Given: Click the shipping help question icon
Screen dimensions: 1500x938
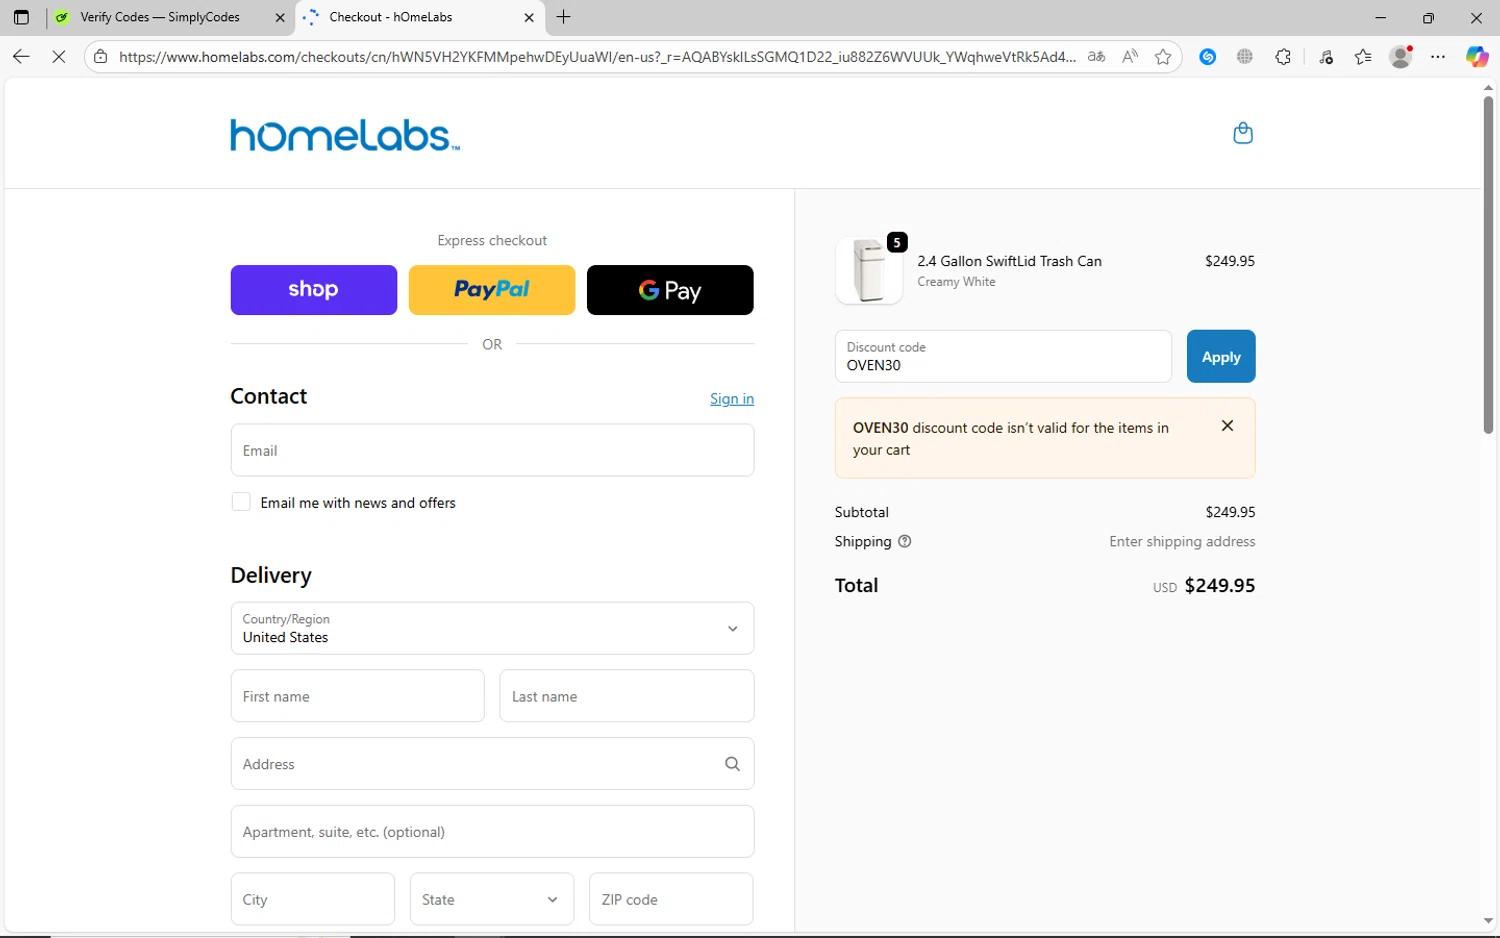Looking at the screenshot, I should tap(905, 541).
